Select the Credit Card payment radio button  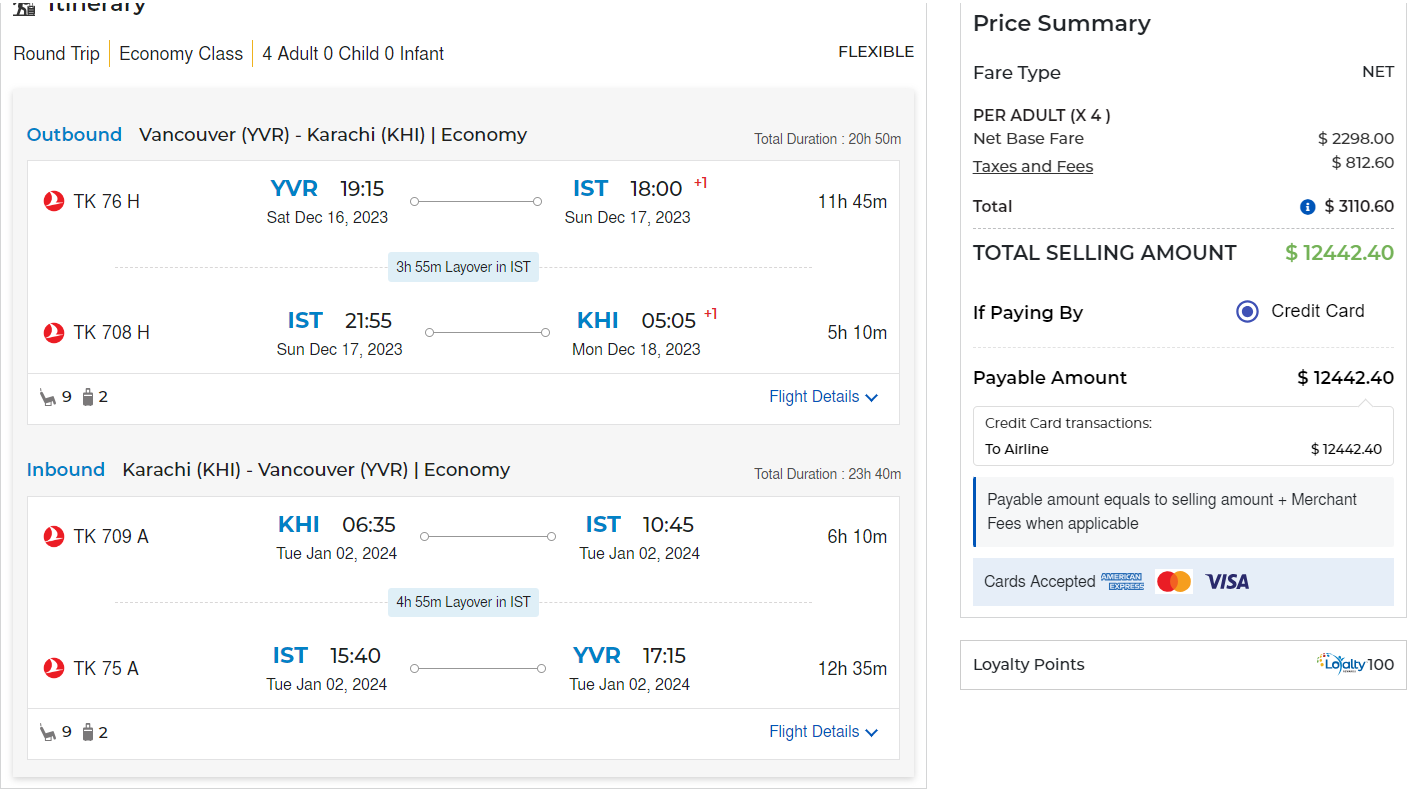pos(1247,311)
